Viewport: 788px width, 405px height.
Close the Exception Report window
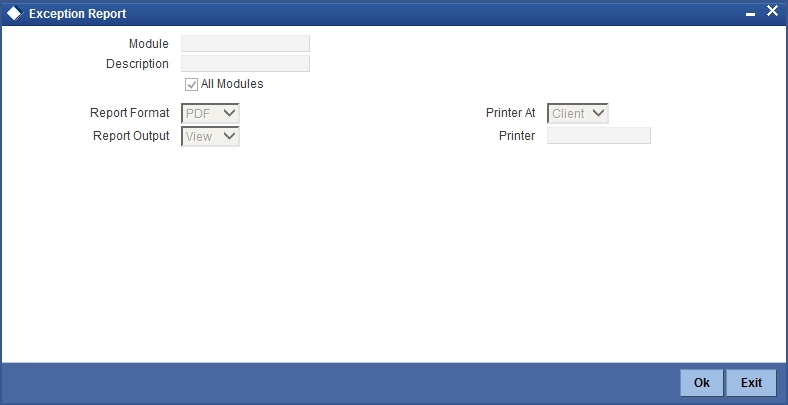pyautogui.click(x=772, y=11)
